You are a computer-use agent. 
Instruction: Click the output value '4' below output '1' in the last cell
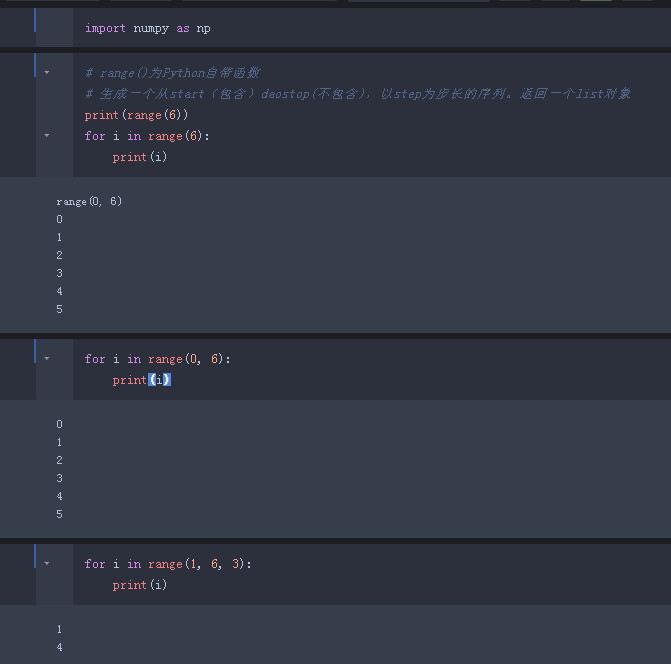[59, 647]
